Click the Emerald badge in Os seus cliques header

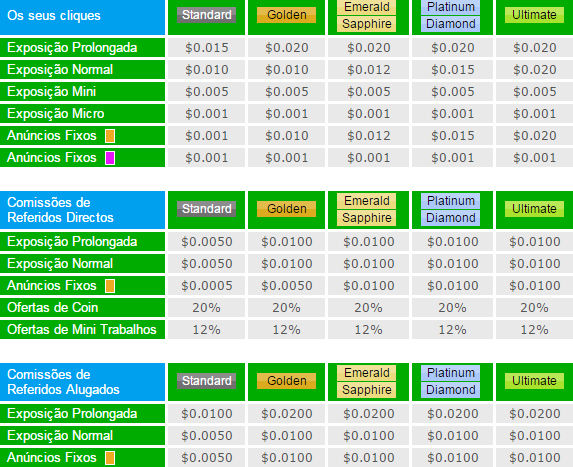(367, 7)
